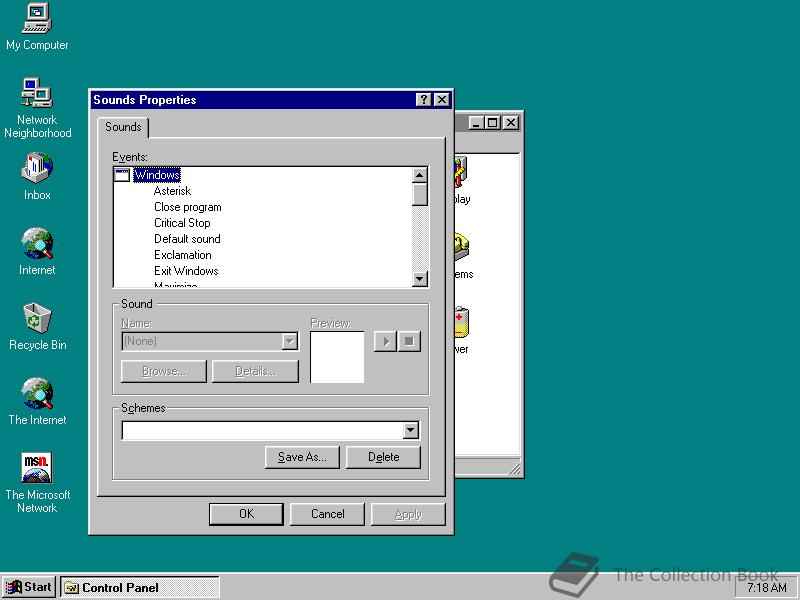The height and width of the screenshot is (600, 800).
Task: Select the Critical Stop event
Action: 182,223
